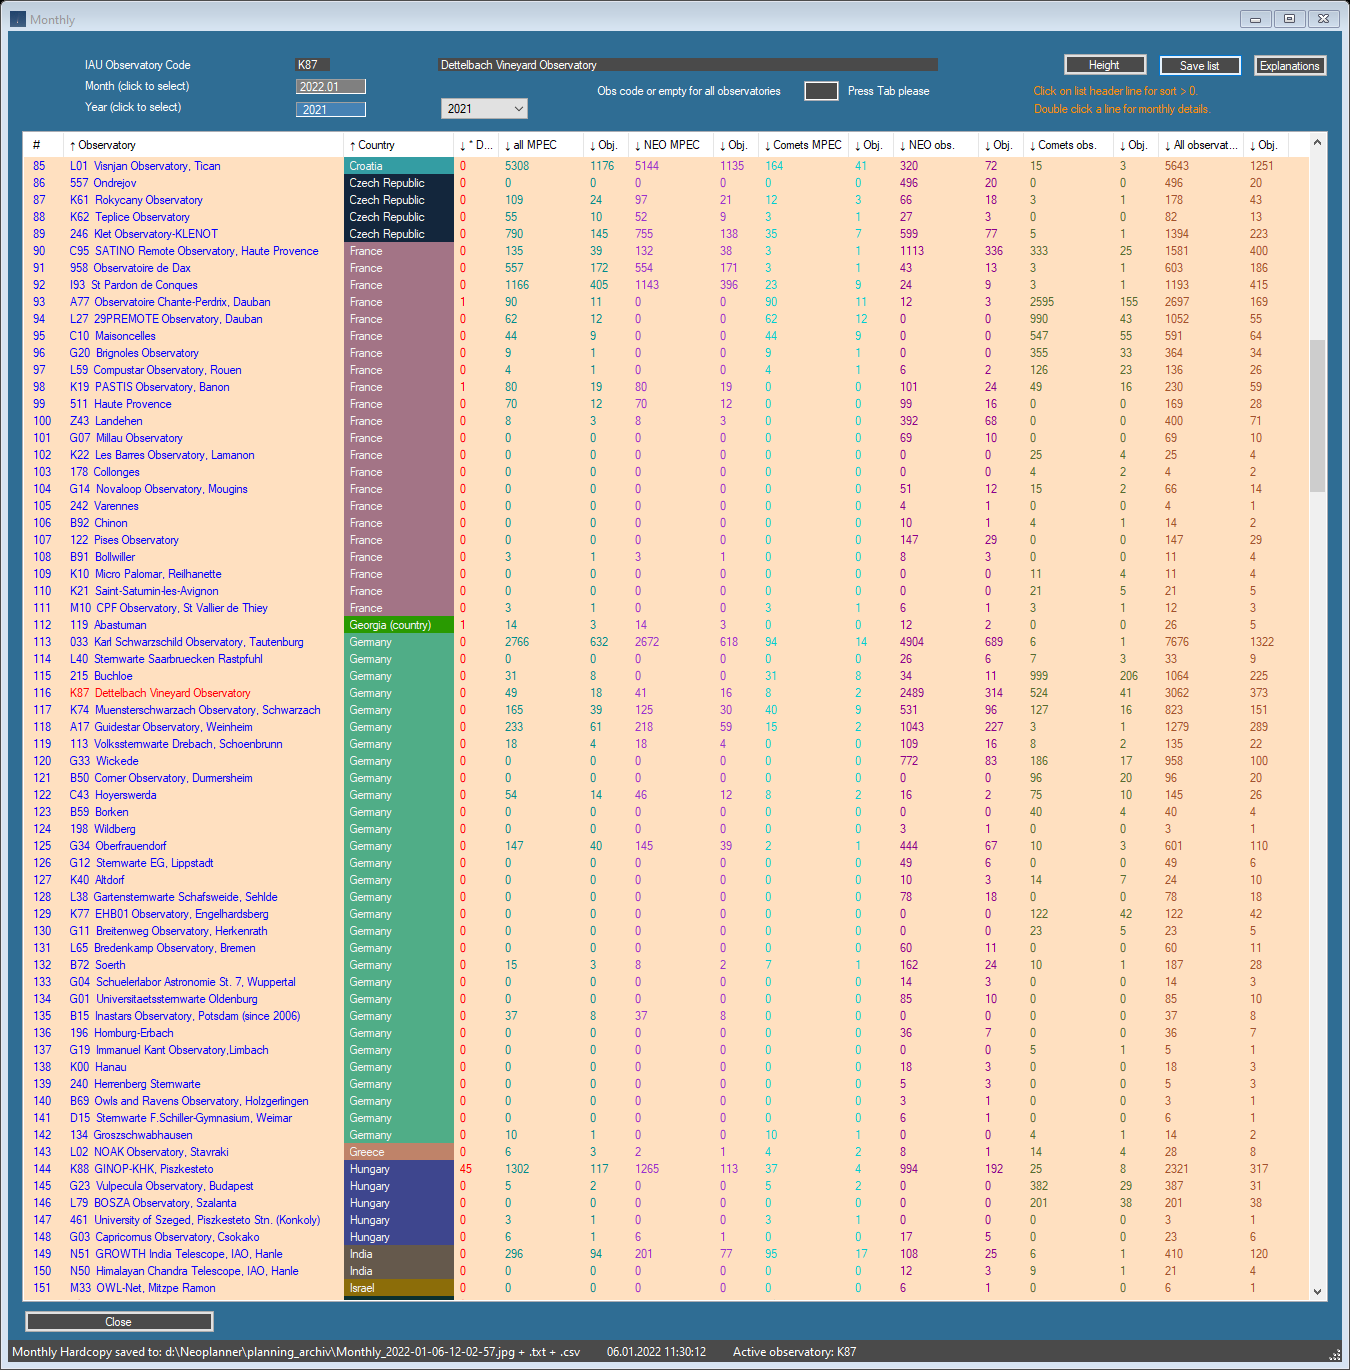Screen dimensions: 1350x1370
Task: Select row B72 Soerth
Action: (665, 965)
